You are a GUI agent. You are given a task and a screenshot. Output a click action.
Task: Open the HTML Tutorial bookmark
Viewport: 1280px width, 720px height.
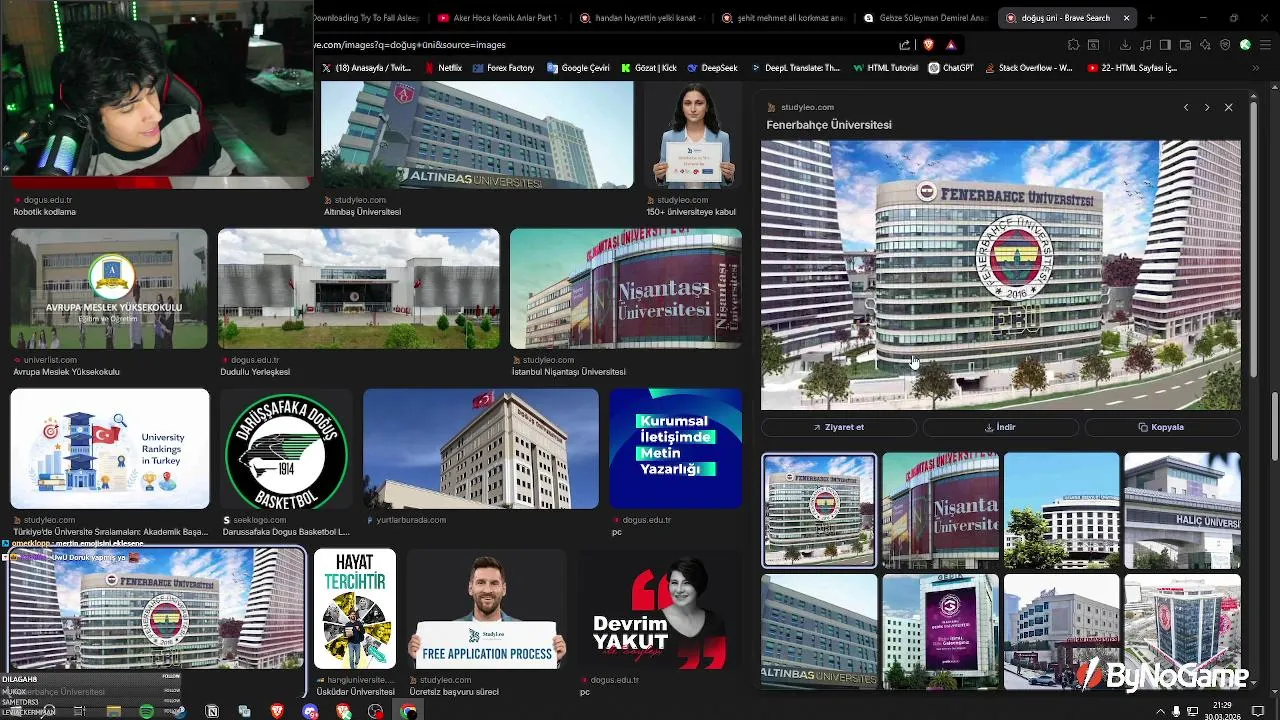(886, 68)
